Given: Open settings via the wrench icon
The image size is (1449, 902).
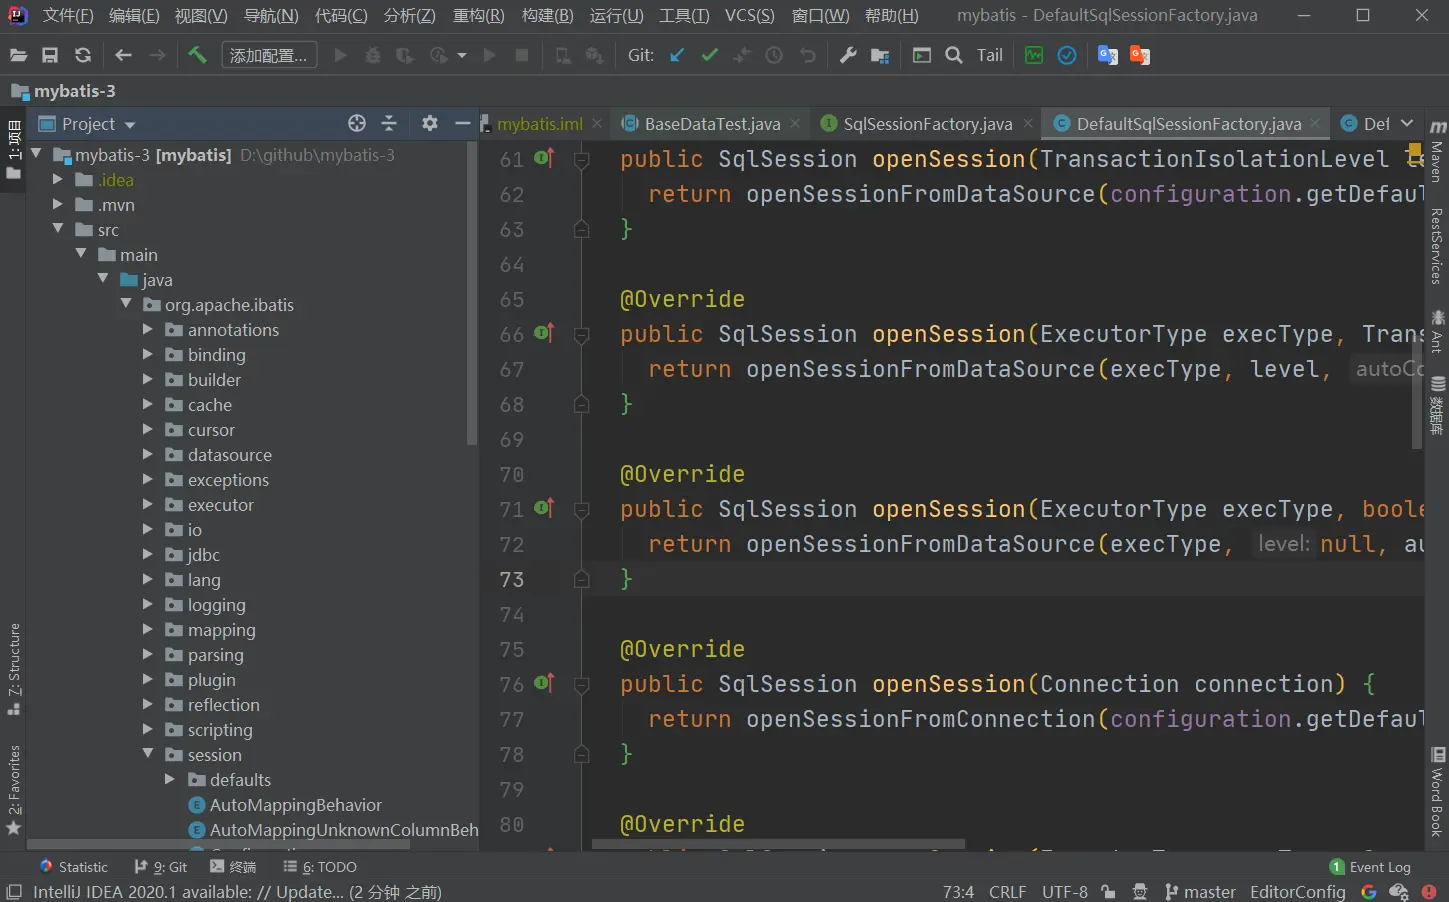Looking at the screenshot, I should tap(848, 55).
